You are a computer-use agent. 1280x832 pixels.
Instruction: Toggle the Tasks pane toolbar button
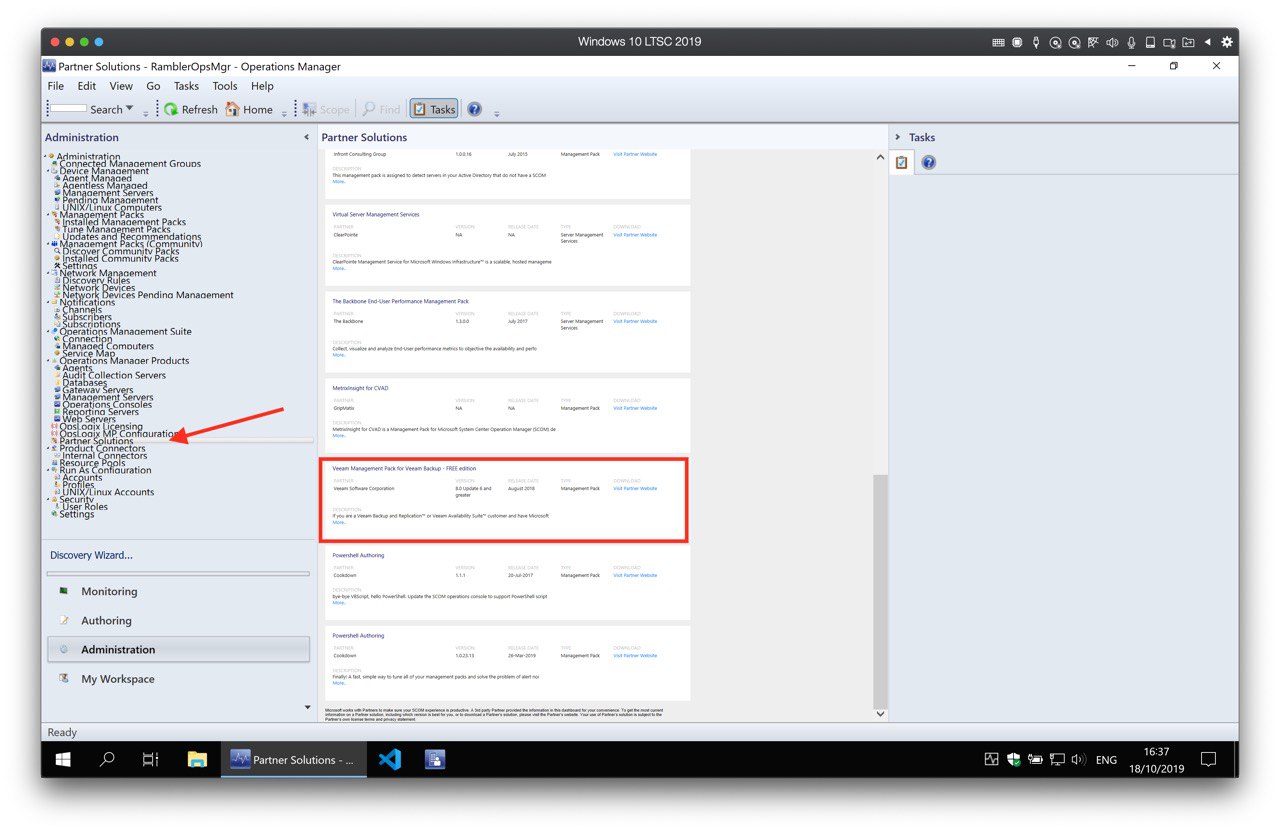pyautogui.click(x=434, y=110)
